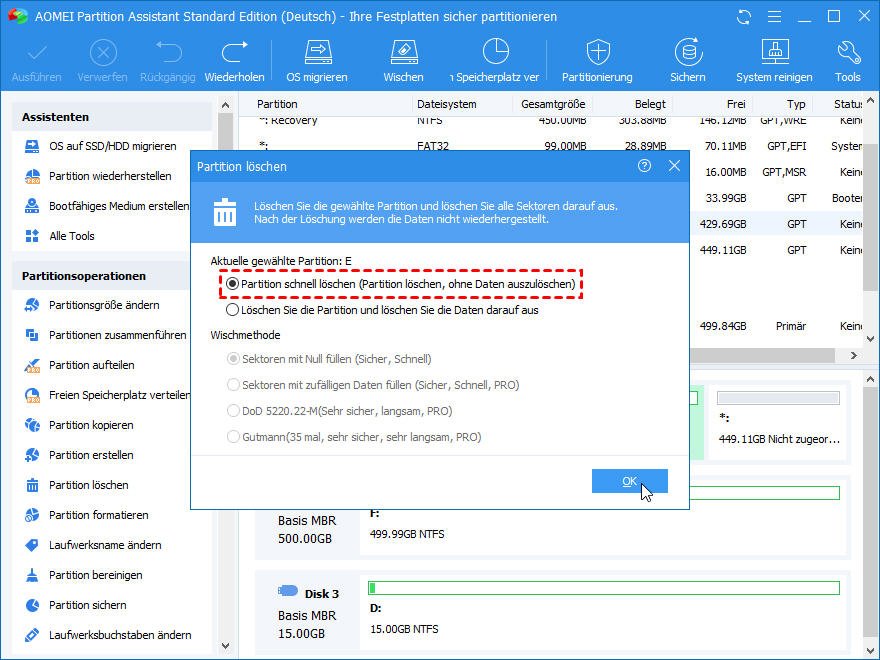The width and height of the screenshot is (880, 660).
Task: Open Partition wiederherstellen assistant
Action: tap(98, 176)
